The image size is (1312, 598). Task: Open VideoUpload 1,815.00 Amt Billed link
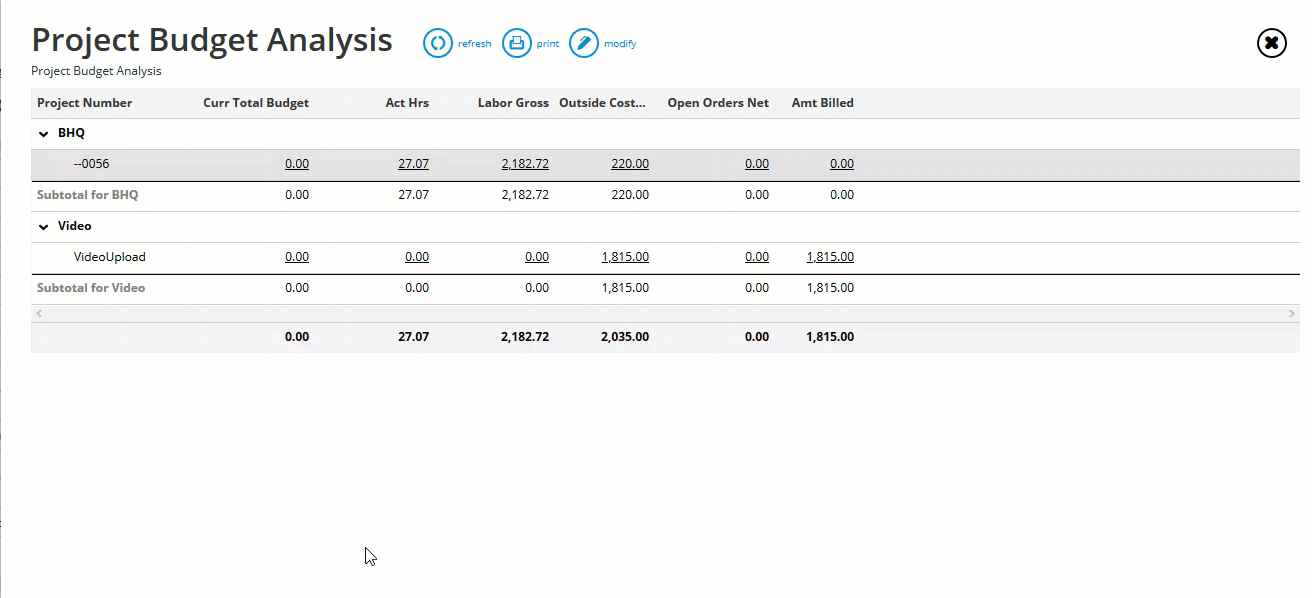pyautogui.click(x=830, y=257)
